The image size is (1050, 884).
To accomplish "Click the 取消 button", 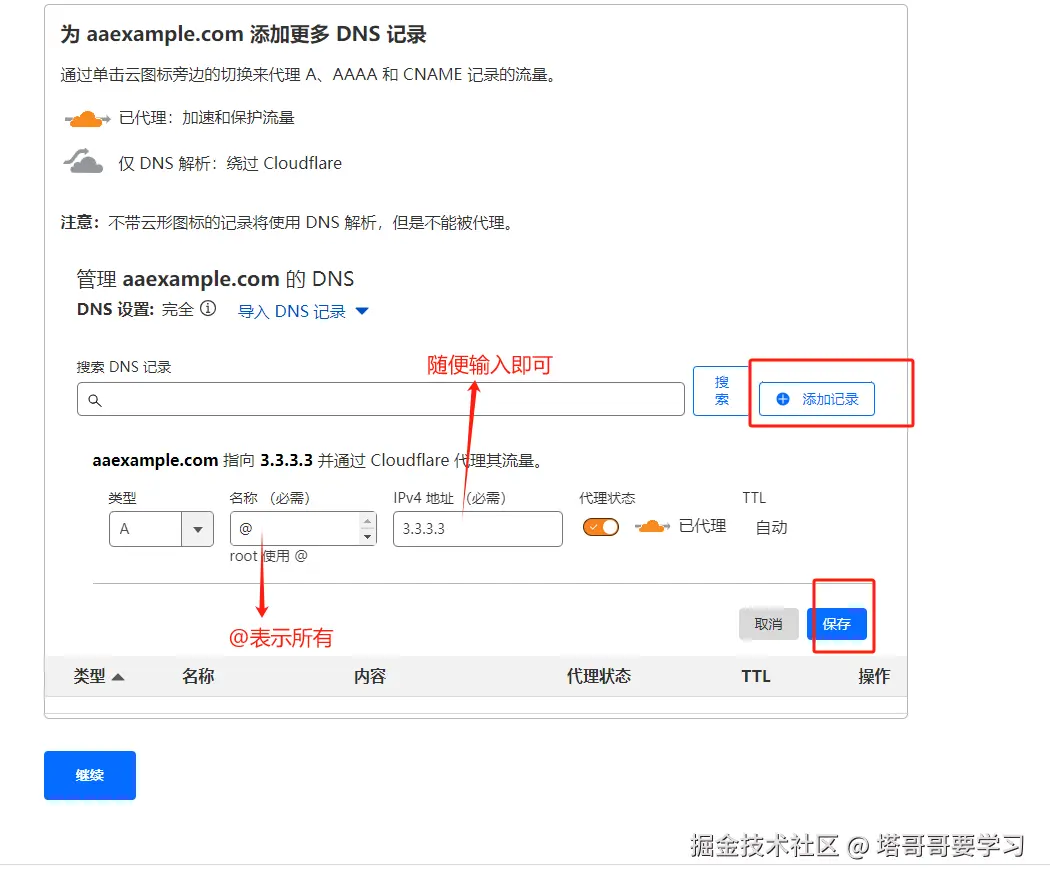I will click(x=769, y=624).
